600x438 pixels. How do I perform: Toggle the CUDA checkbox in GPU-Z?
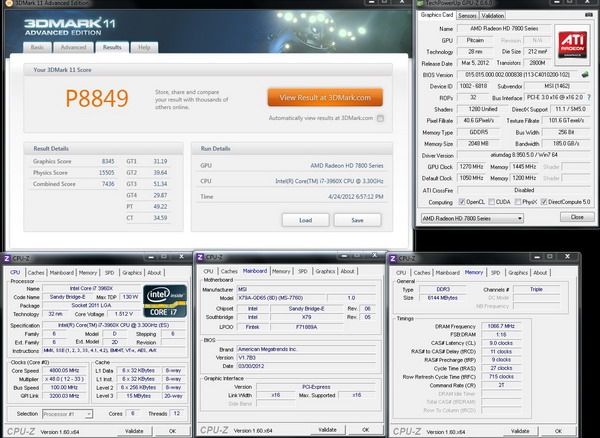492,202
